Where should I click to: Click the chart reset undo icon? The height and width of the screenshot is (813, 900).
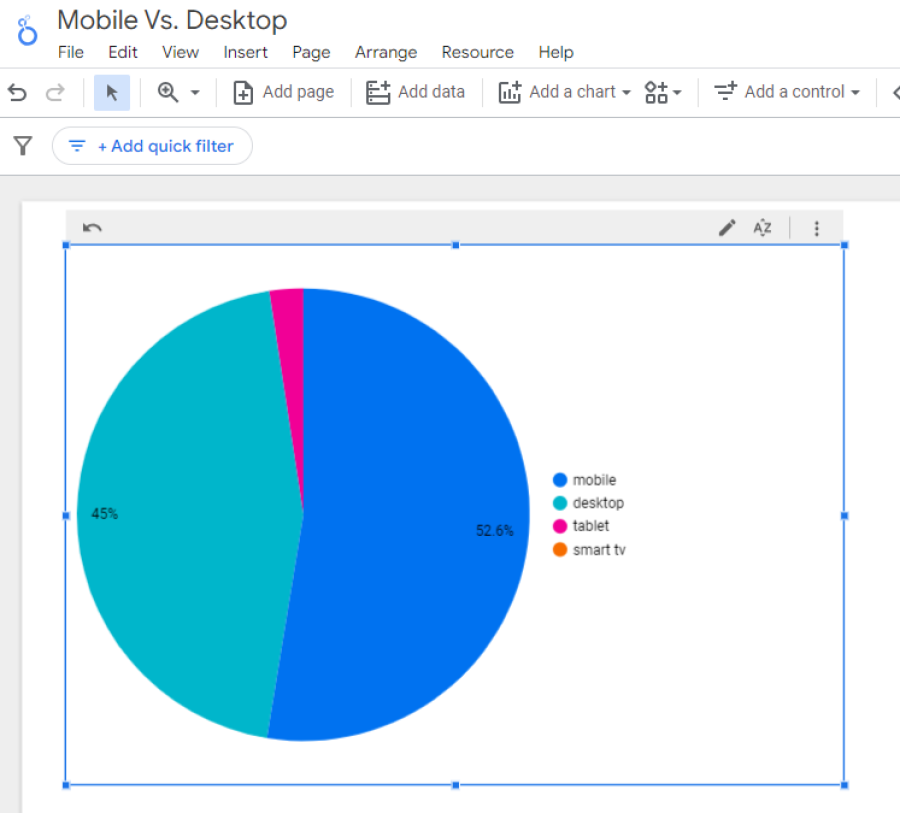(92, 228)
